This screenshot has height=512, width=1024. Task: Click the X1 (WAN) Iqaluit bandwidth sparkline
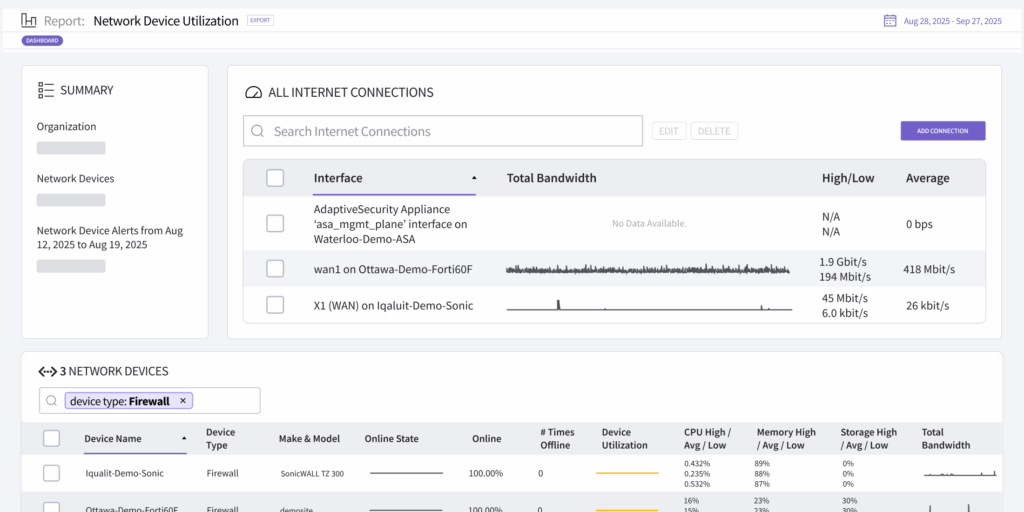(649, 305)
